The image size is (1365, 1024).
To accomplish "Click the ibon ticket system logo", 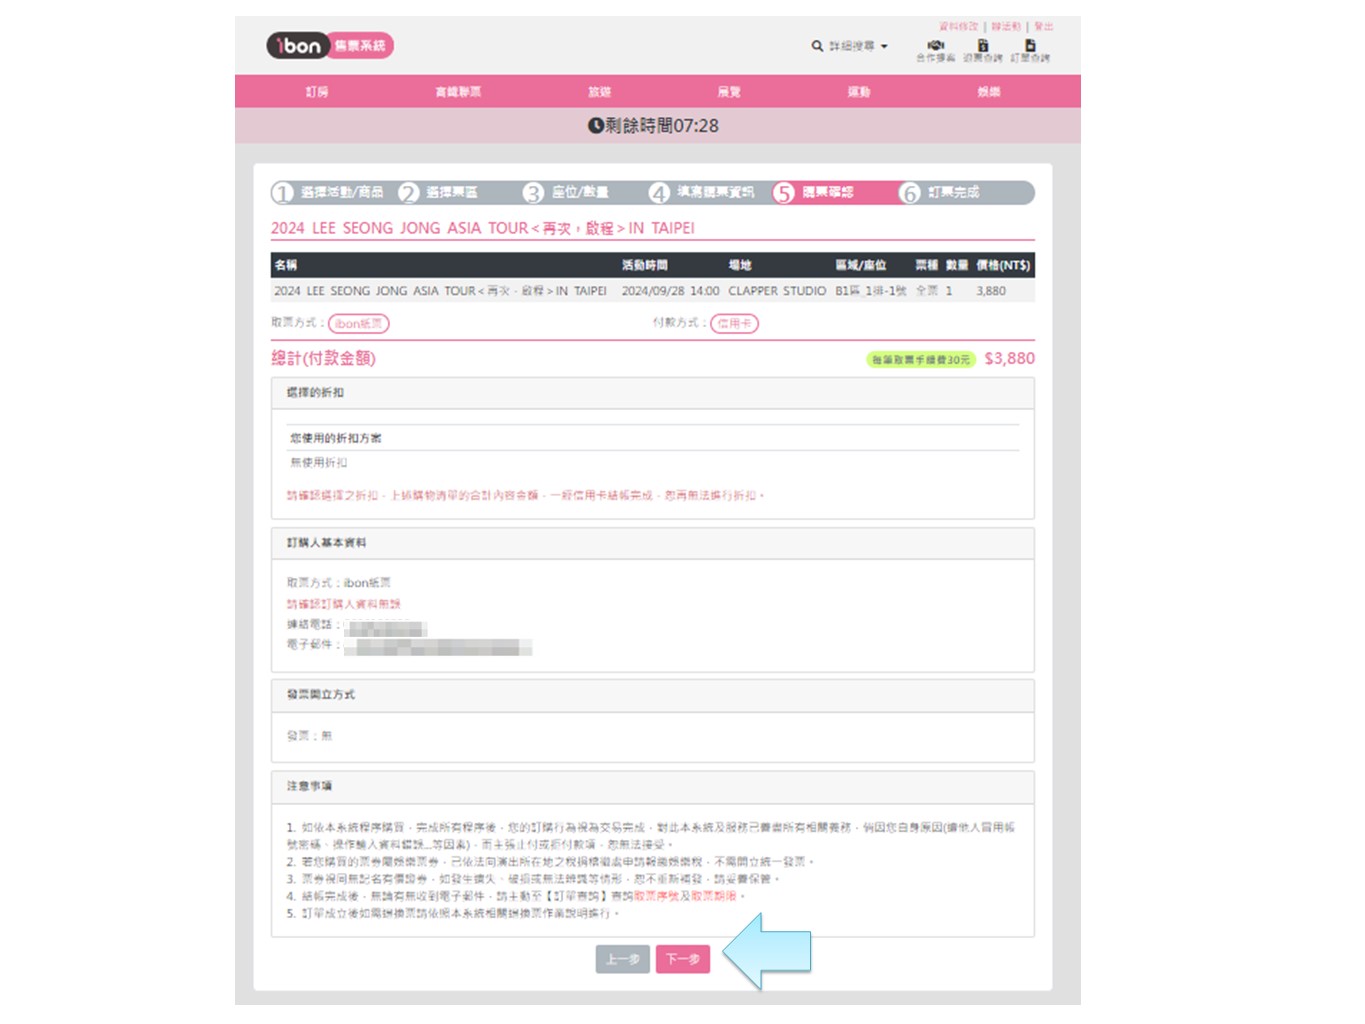I will pyautogui.click(x=330, y=45).
